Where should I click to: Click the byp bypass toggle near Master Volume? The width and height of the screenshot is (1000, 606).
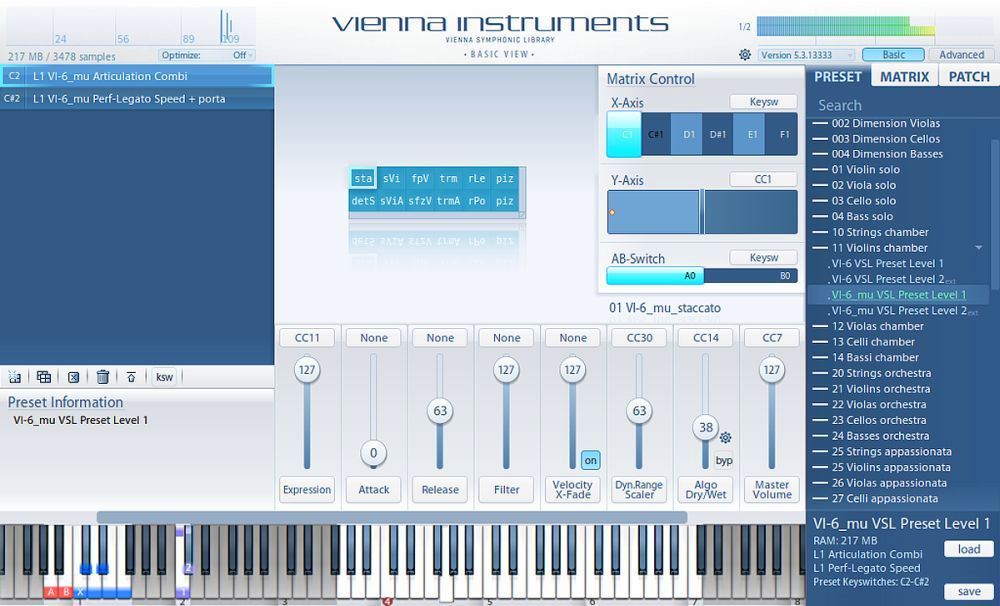tap(723, 460)
